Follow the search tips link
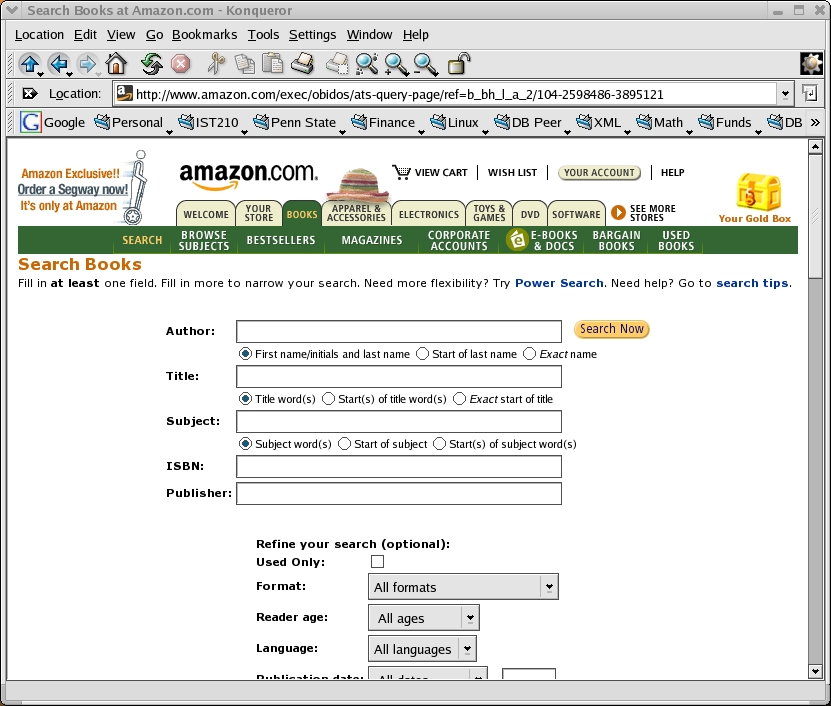Screen dimensions: 831x706 [x=752, y=283]
